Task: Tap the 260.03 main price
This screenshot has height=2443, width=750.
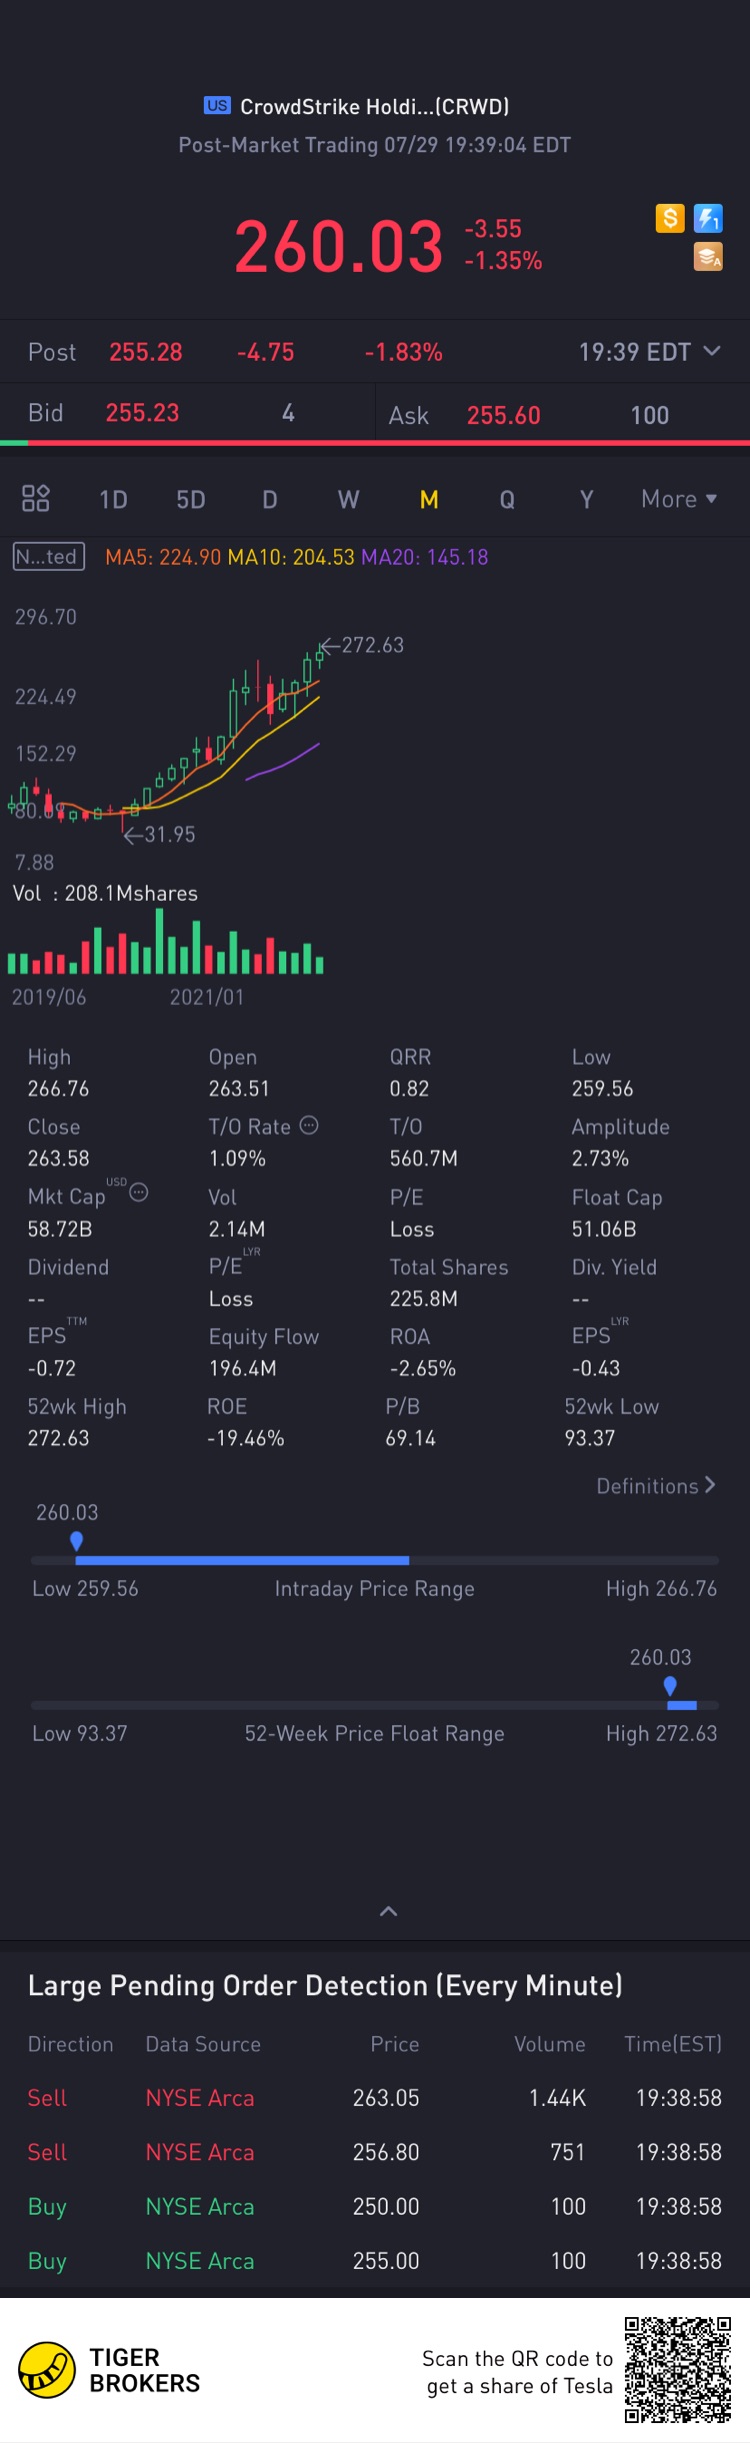Action: click(x=339, y=247)
